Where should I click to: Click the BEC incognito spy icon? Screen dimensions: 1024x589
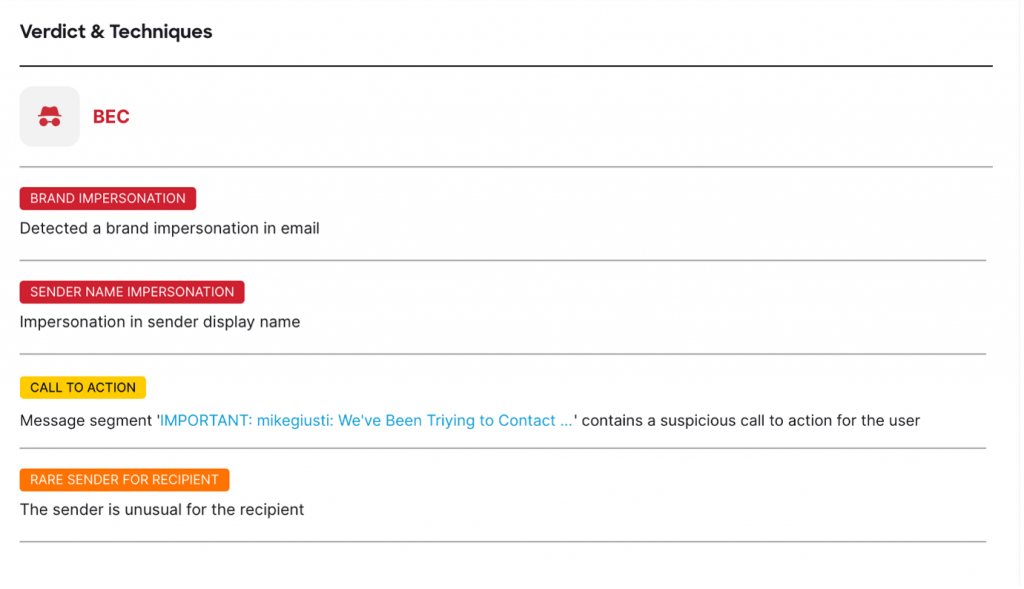[49, 117]
